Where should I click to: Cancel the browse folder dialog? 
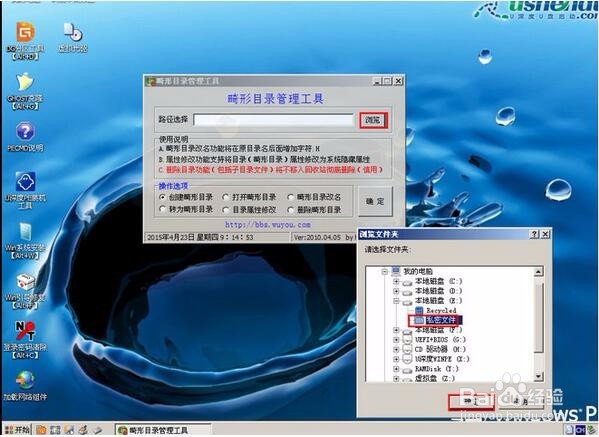tap(520, 402)
